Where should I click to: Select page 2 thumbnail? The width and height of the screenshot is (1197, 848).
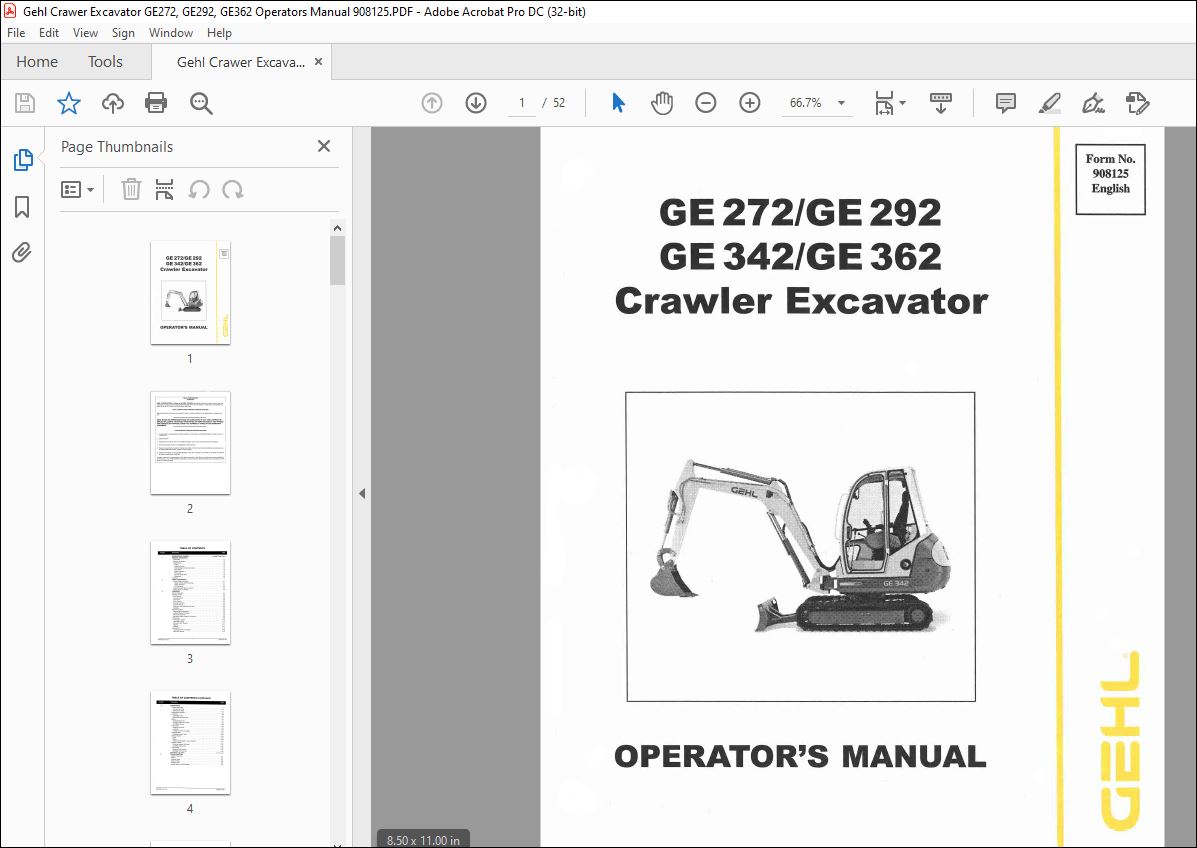tap(190, 443)
